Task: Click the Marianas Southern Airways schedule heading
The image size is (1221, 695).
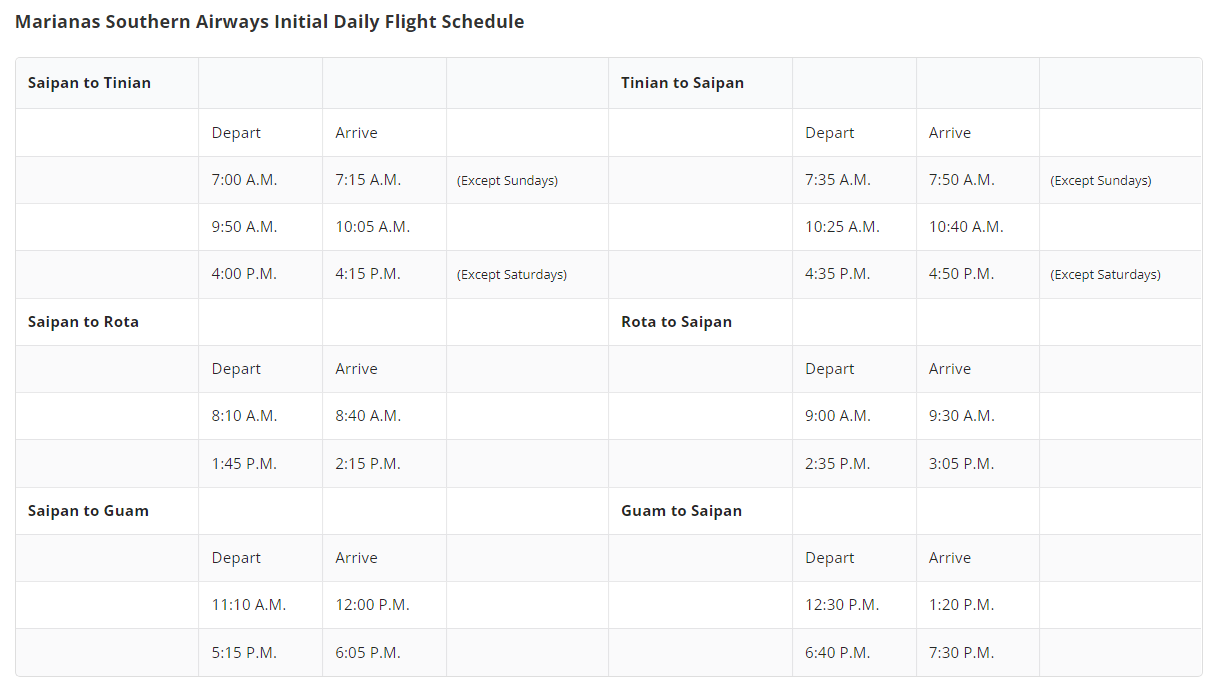Action: [269, 21]
